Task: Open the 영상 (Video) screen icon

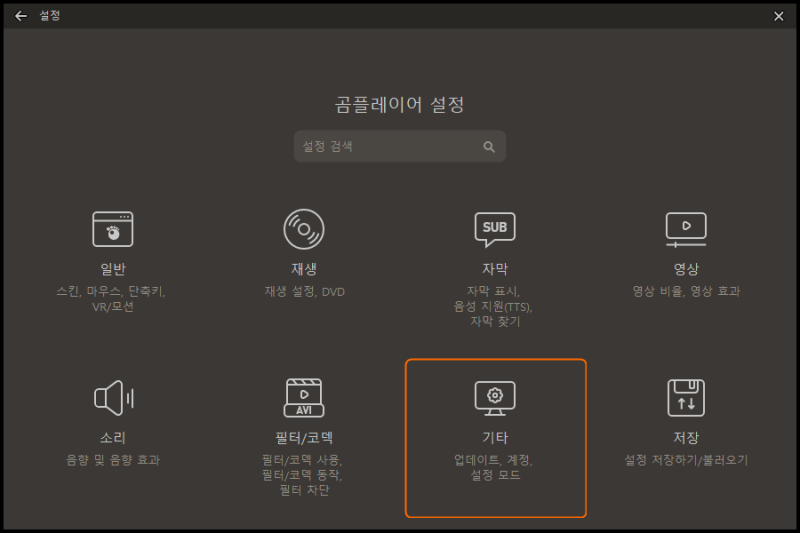Action: tap(686, 230)
